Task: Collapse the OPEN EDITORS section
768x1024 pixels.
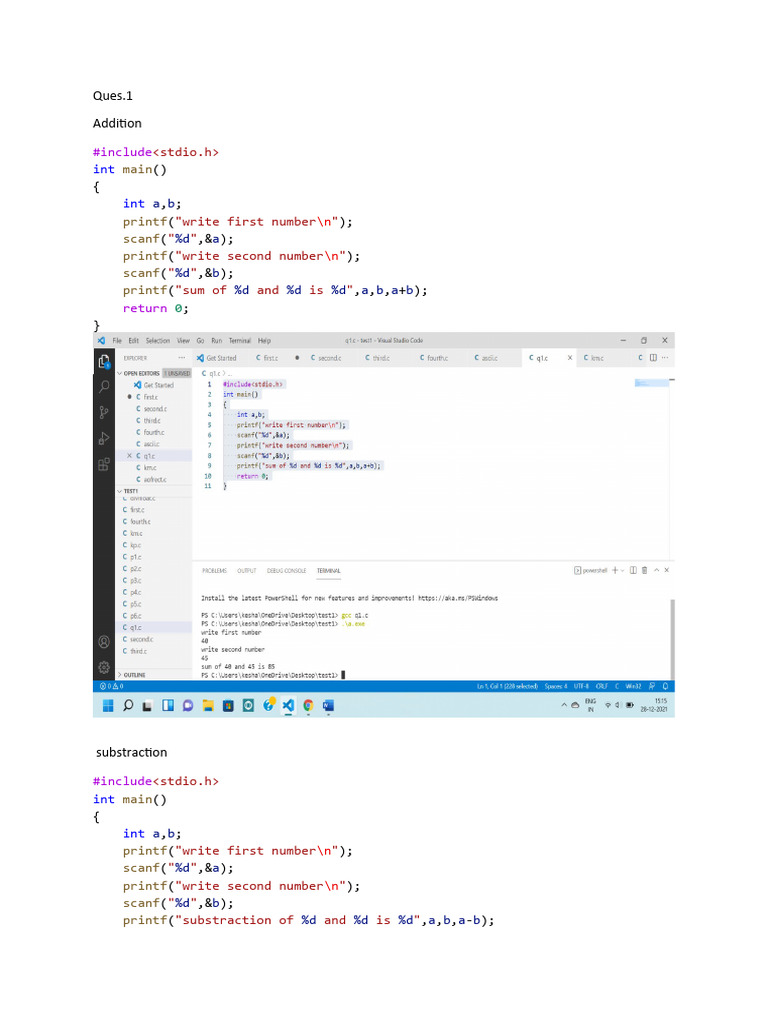Action: click(x=120, y=373)
